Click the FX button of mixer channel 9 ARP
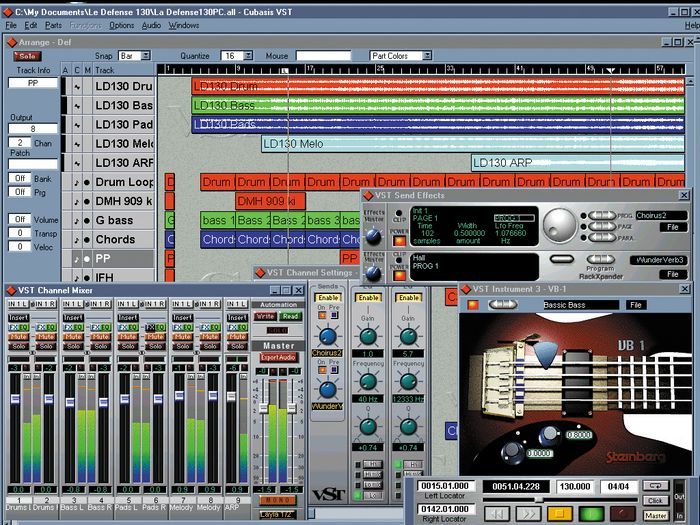Screen dimensions: 700x525 [232, 328]
